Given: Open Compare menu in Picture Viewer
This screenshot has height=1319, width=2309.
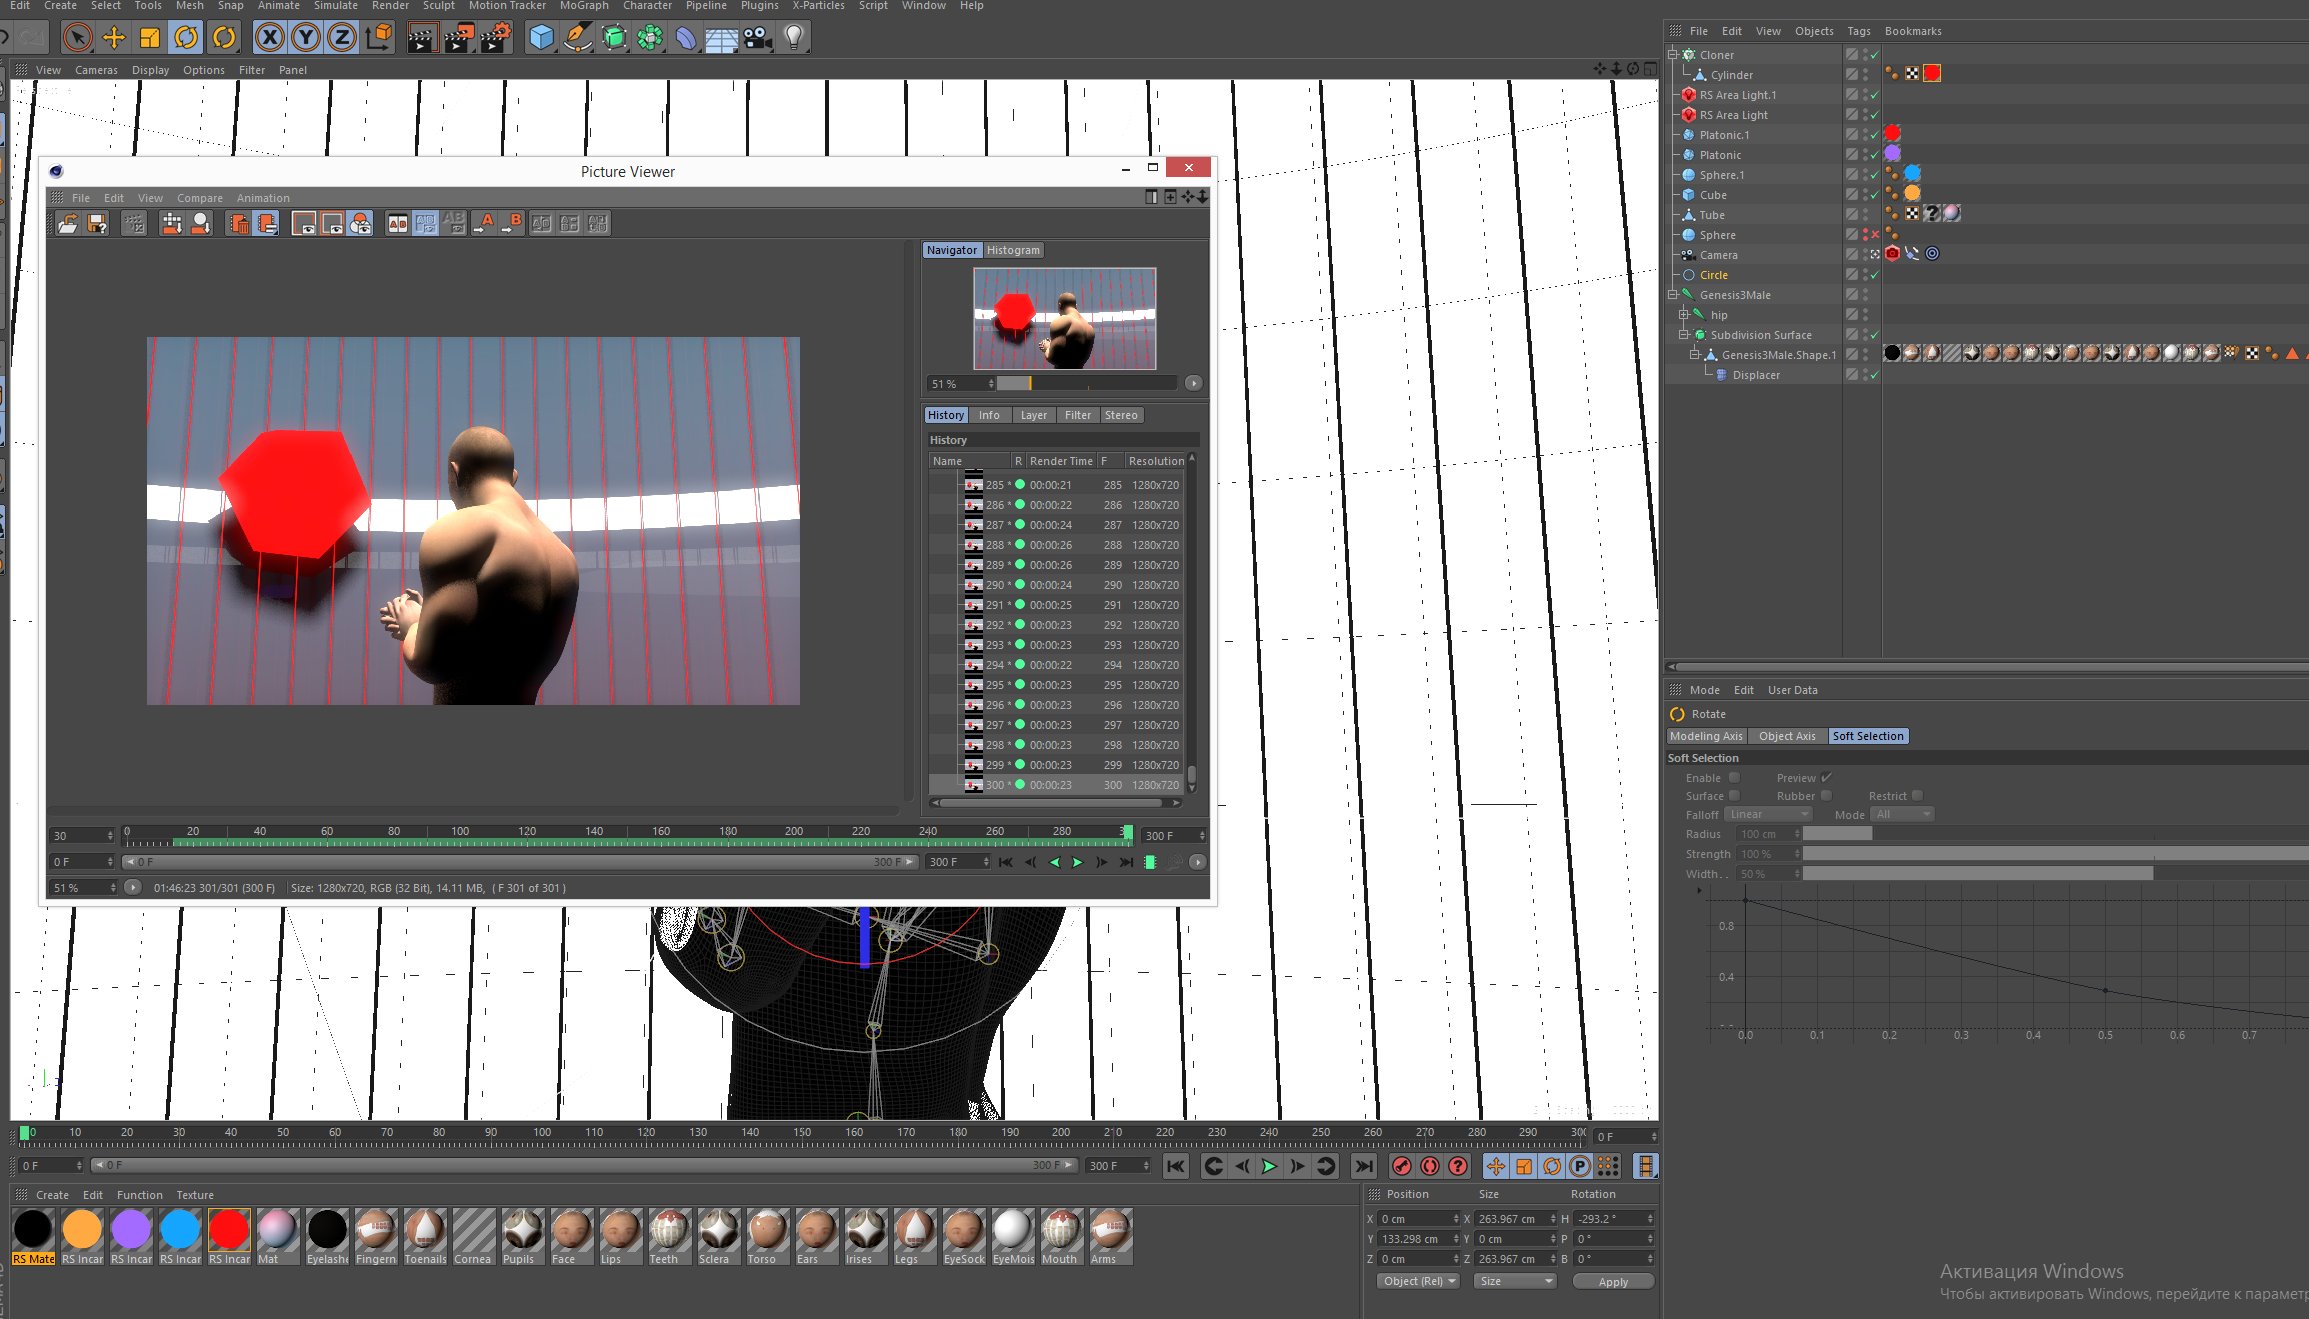Looking at the screenshot, I should coord(200,198).
